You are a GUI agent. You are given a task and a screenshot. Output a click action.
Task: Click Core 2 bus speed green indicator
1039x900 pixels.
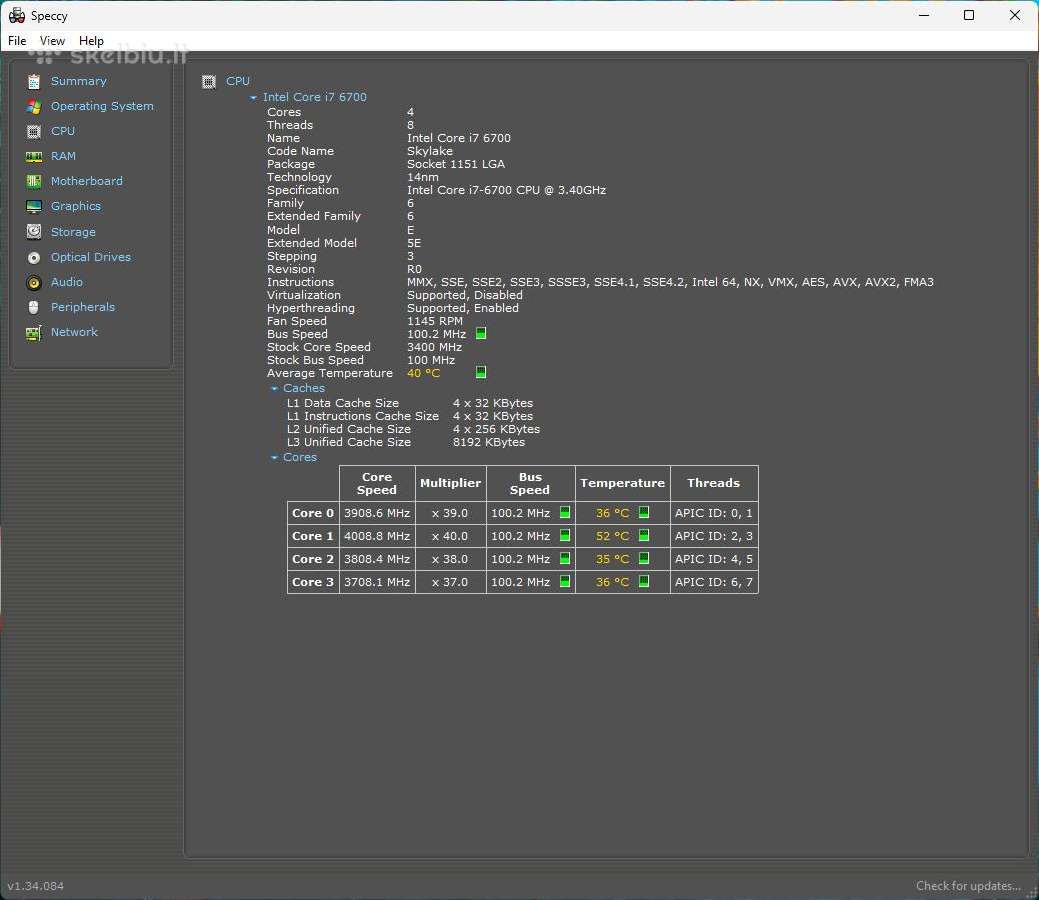point(565,559)
